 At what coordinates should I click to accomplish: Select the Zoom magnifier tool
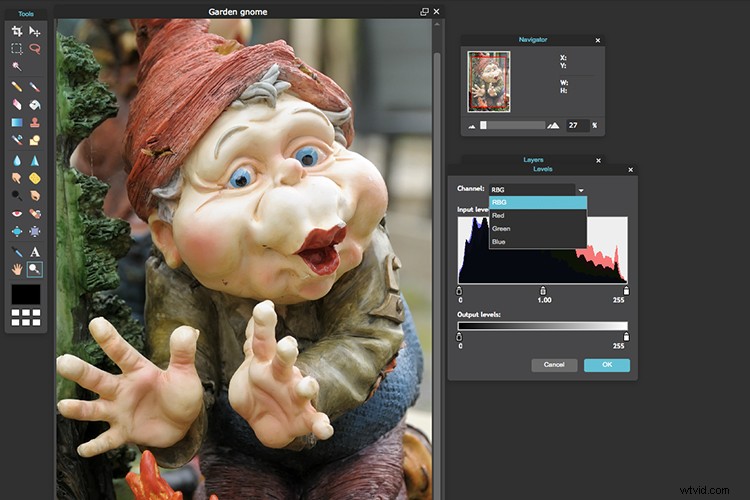[x=34, y=269]
